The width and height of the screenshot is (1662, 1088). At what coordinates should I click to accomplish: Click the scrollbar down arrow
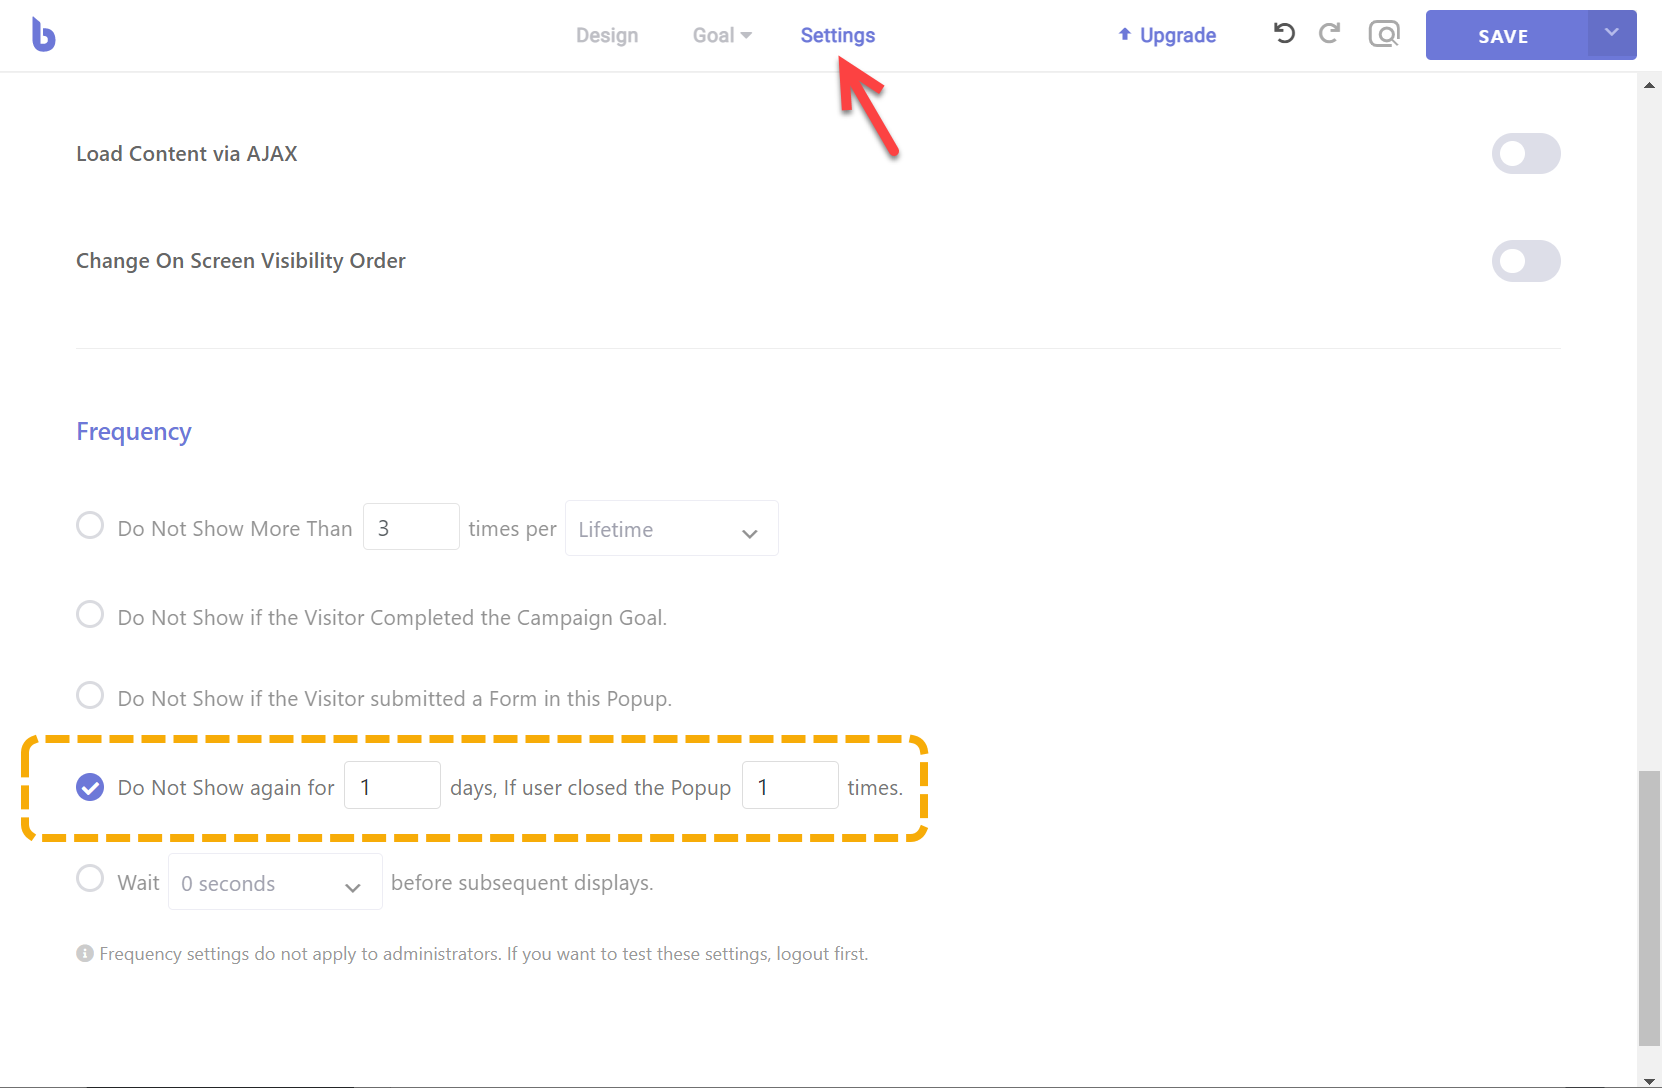click(1649, 1080)
